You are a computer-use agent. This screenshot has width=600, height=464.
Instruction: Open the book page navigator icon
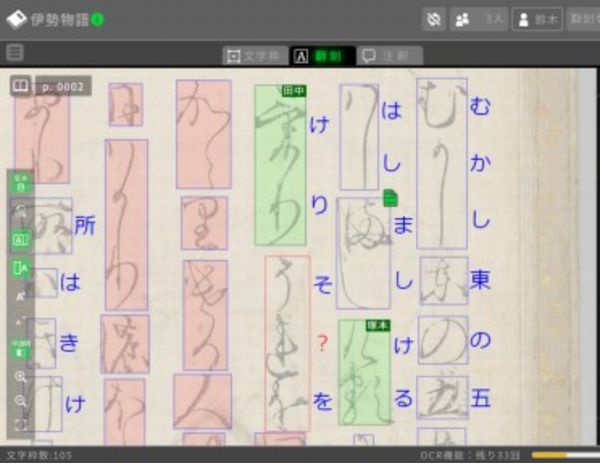pos(20,87)
